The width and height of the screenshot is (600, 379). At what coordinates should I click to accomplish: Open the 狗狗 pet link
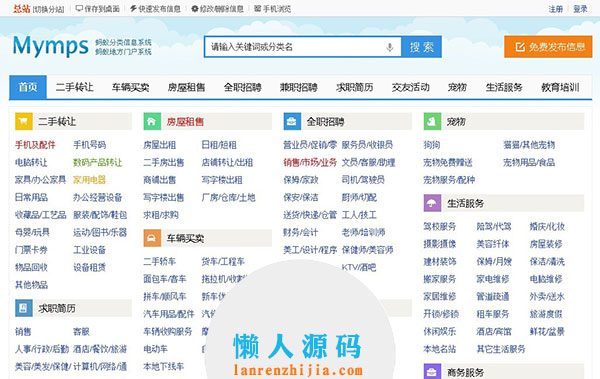pos(432,145)
